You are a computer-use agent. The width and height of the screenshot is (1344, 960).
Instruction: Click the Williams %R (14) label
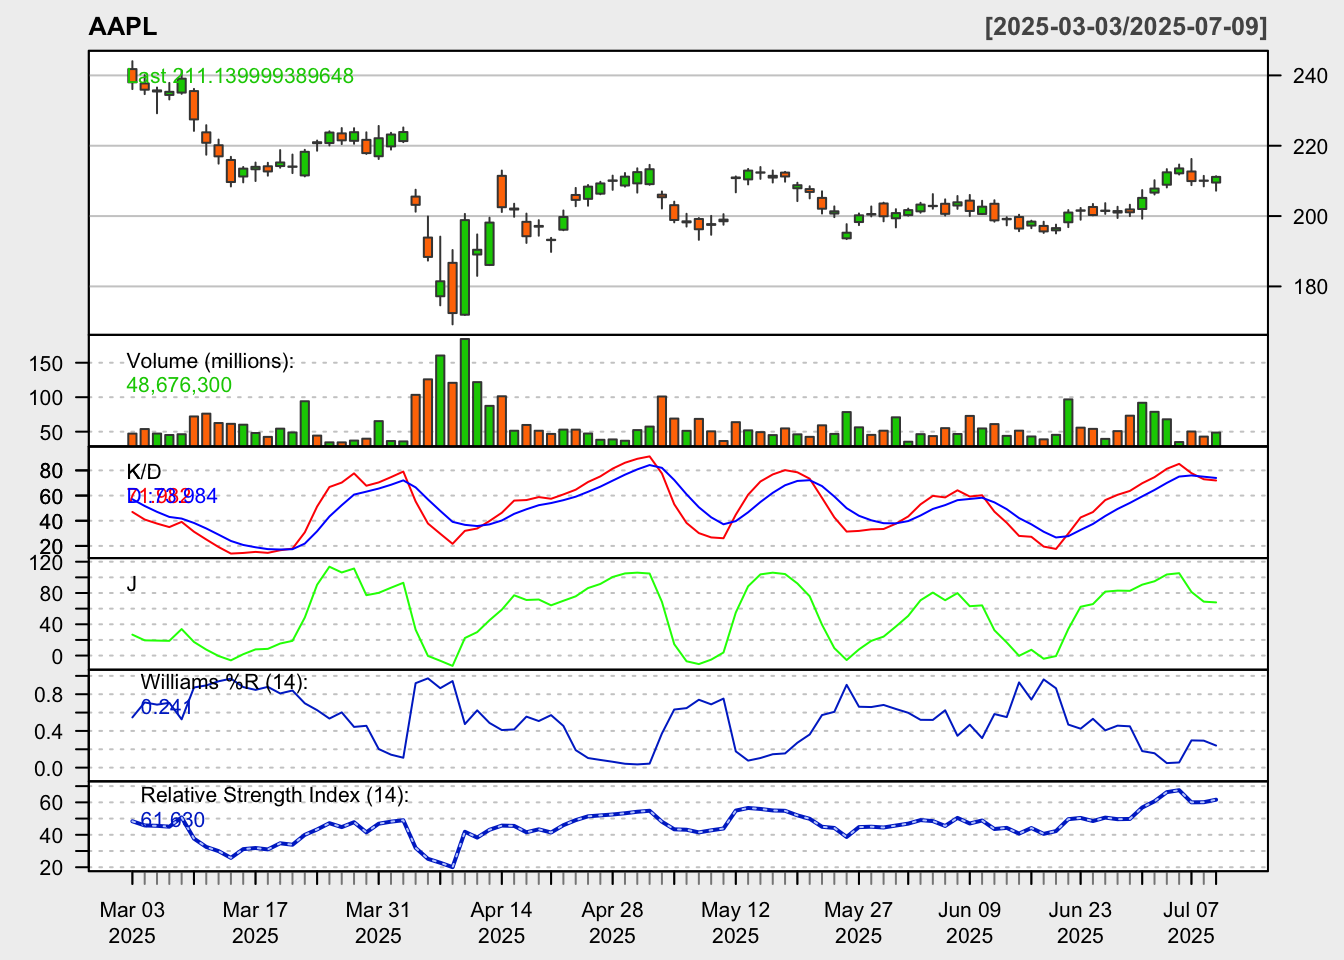point(224,682)
